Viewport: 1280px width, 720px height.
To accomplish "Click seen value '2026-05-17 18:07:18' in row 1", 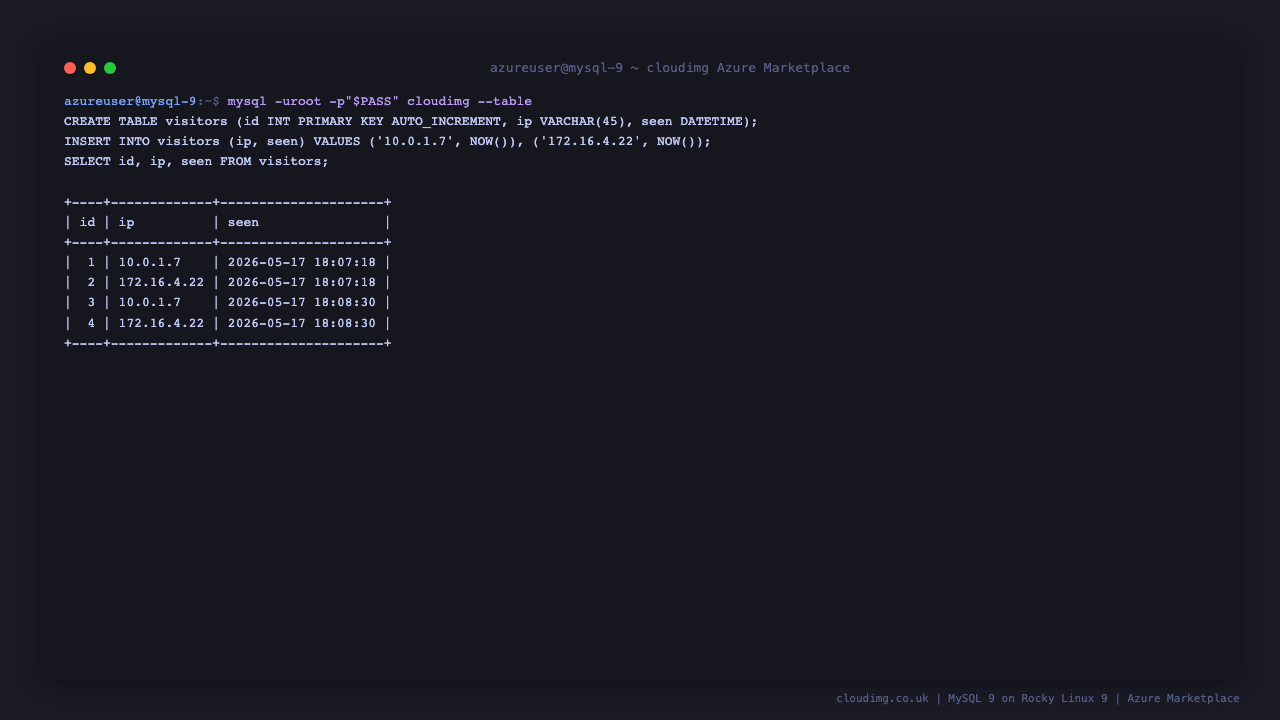I will (x=302, y=263).
